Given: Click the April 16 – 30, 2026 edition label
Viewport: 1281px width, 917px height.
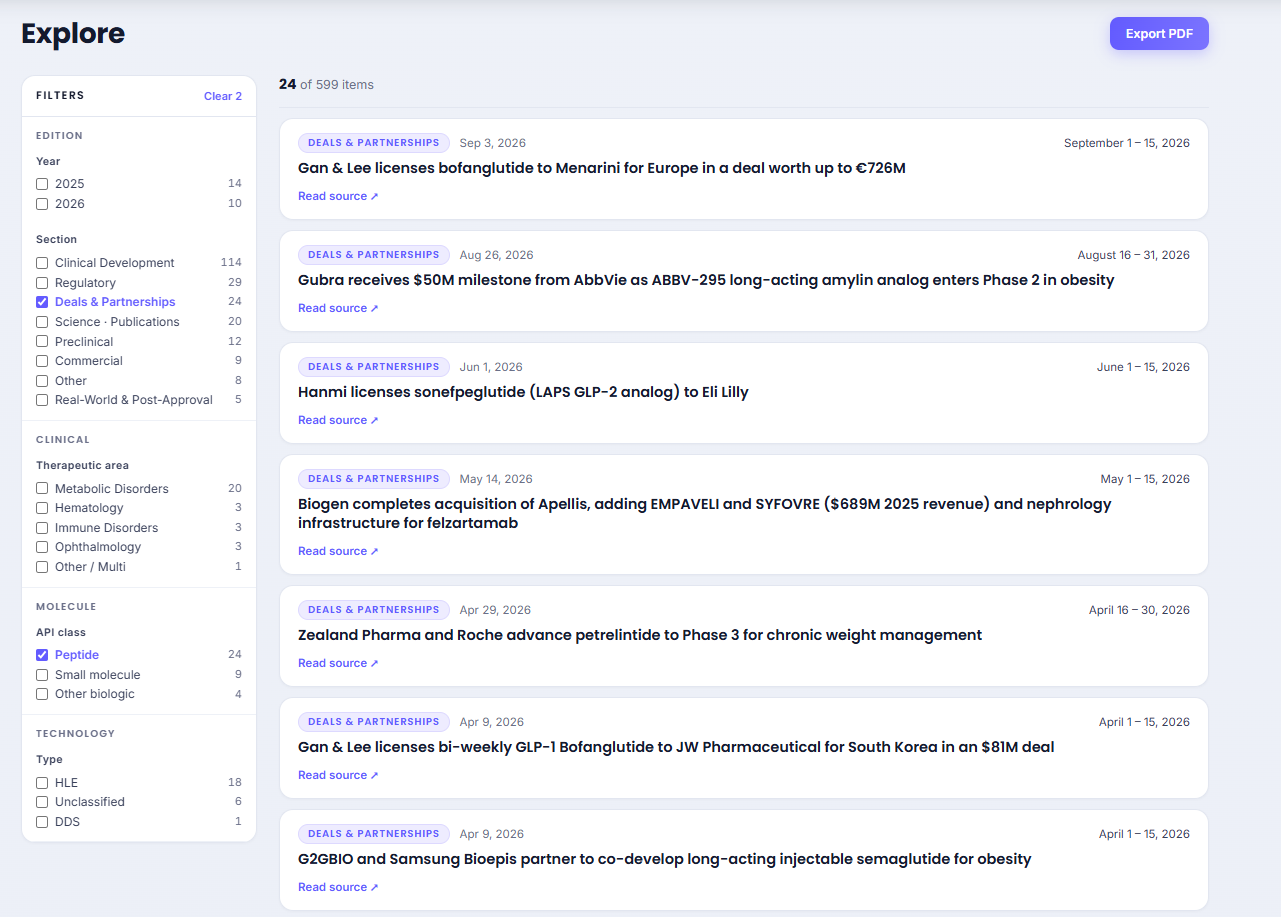Looking at the screenshot, I should click(1139, 610).
